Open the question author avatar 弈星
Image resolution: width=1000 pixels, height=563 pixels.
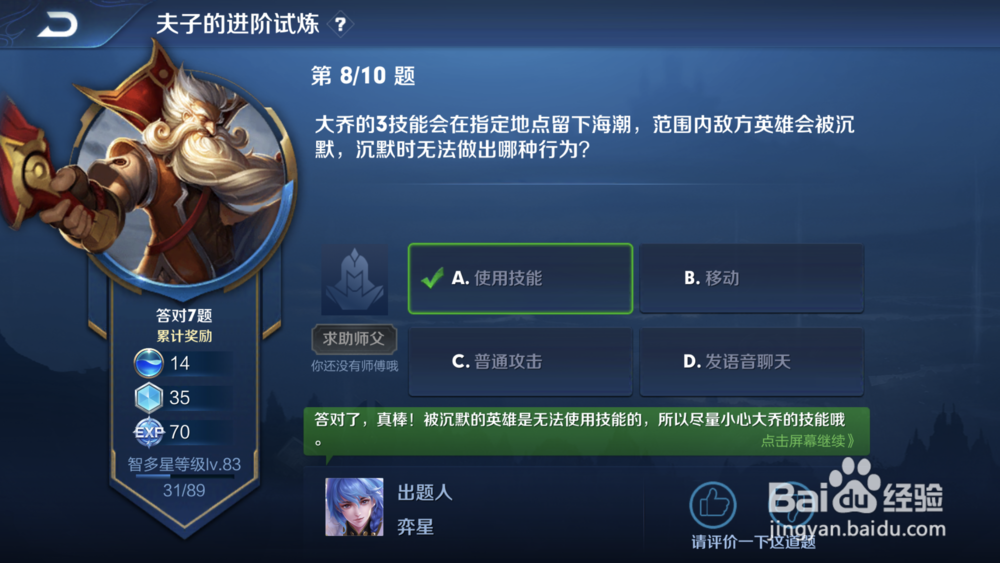pyautogui.click(x=355, y=507)
